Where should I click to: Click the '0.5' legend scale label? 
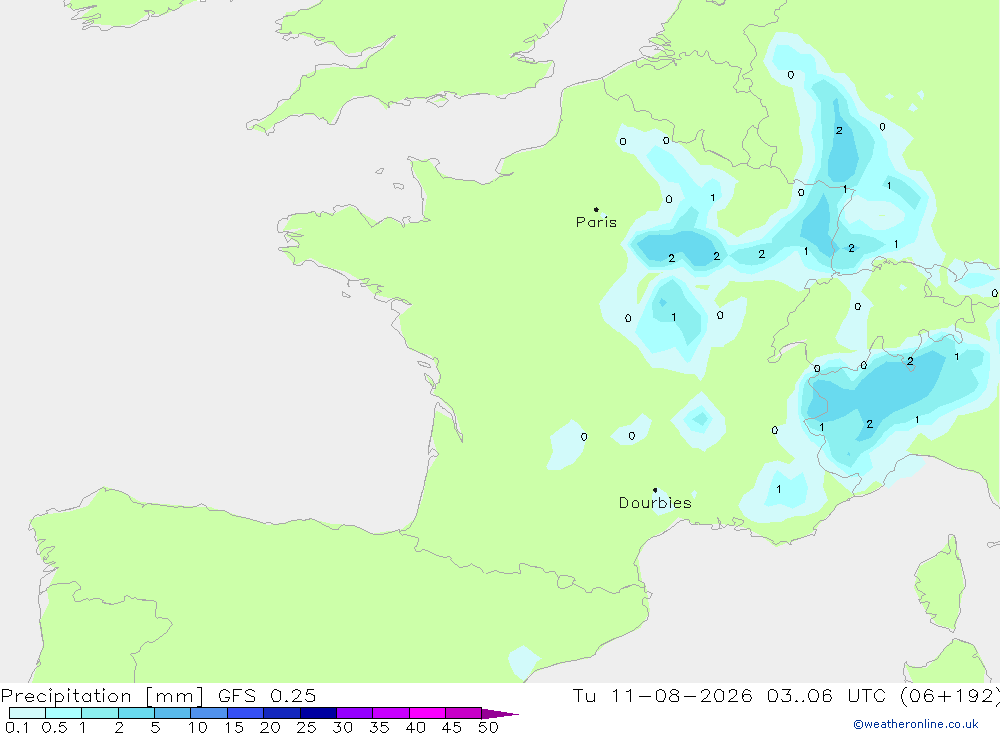tap(54, 727)
